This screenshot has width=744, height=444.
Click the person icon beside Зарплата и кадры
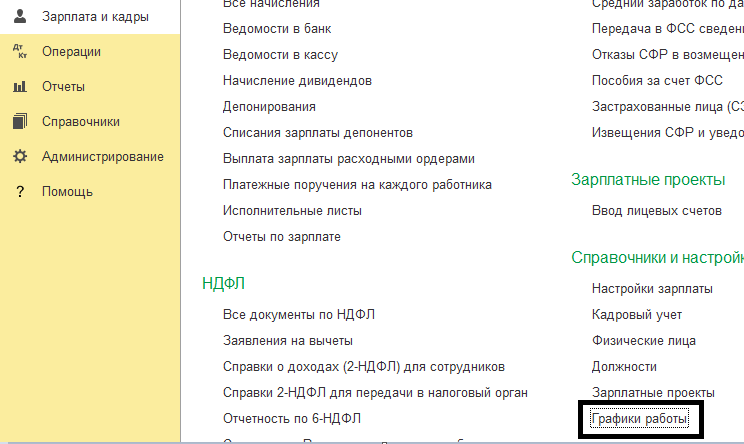point(20,16)
